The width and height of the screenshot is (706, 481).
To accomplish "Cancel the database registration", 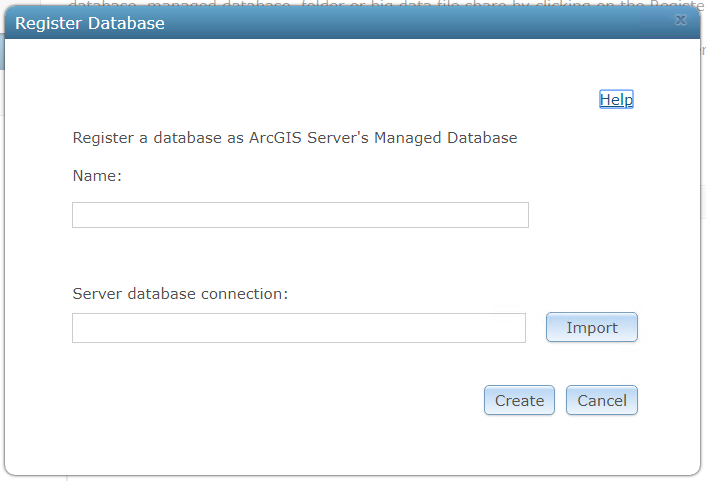I will coord(602,401).
